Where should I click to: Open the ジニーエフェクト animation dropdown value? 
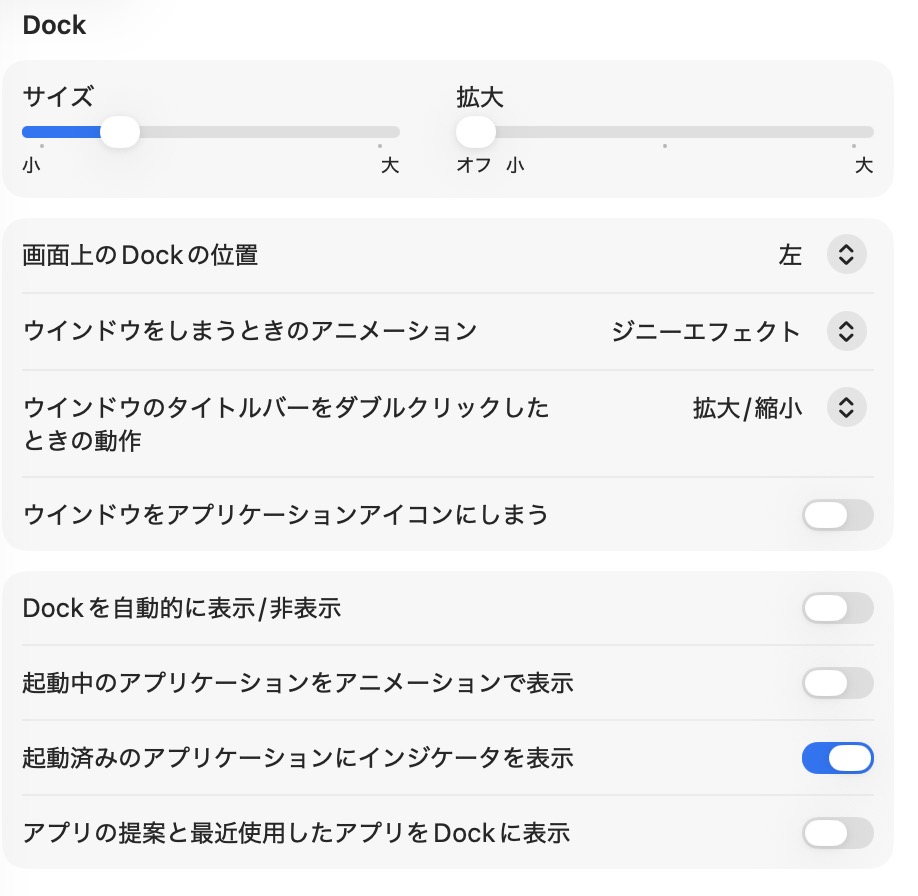[706, 331]
